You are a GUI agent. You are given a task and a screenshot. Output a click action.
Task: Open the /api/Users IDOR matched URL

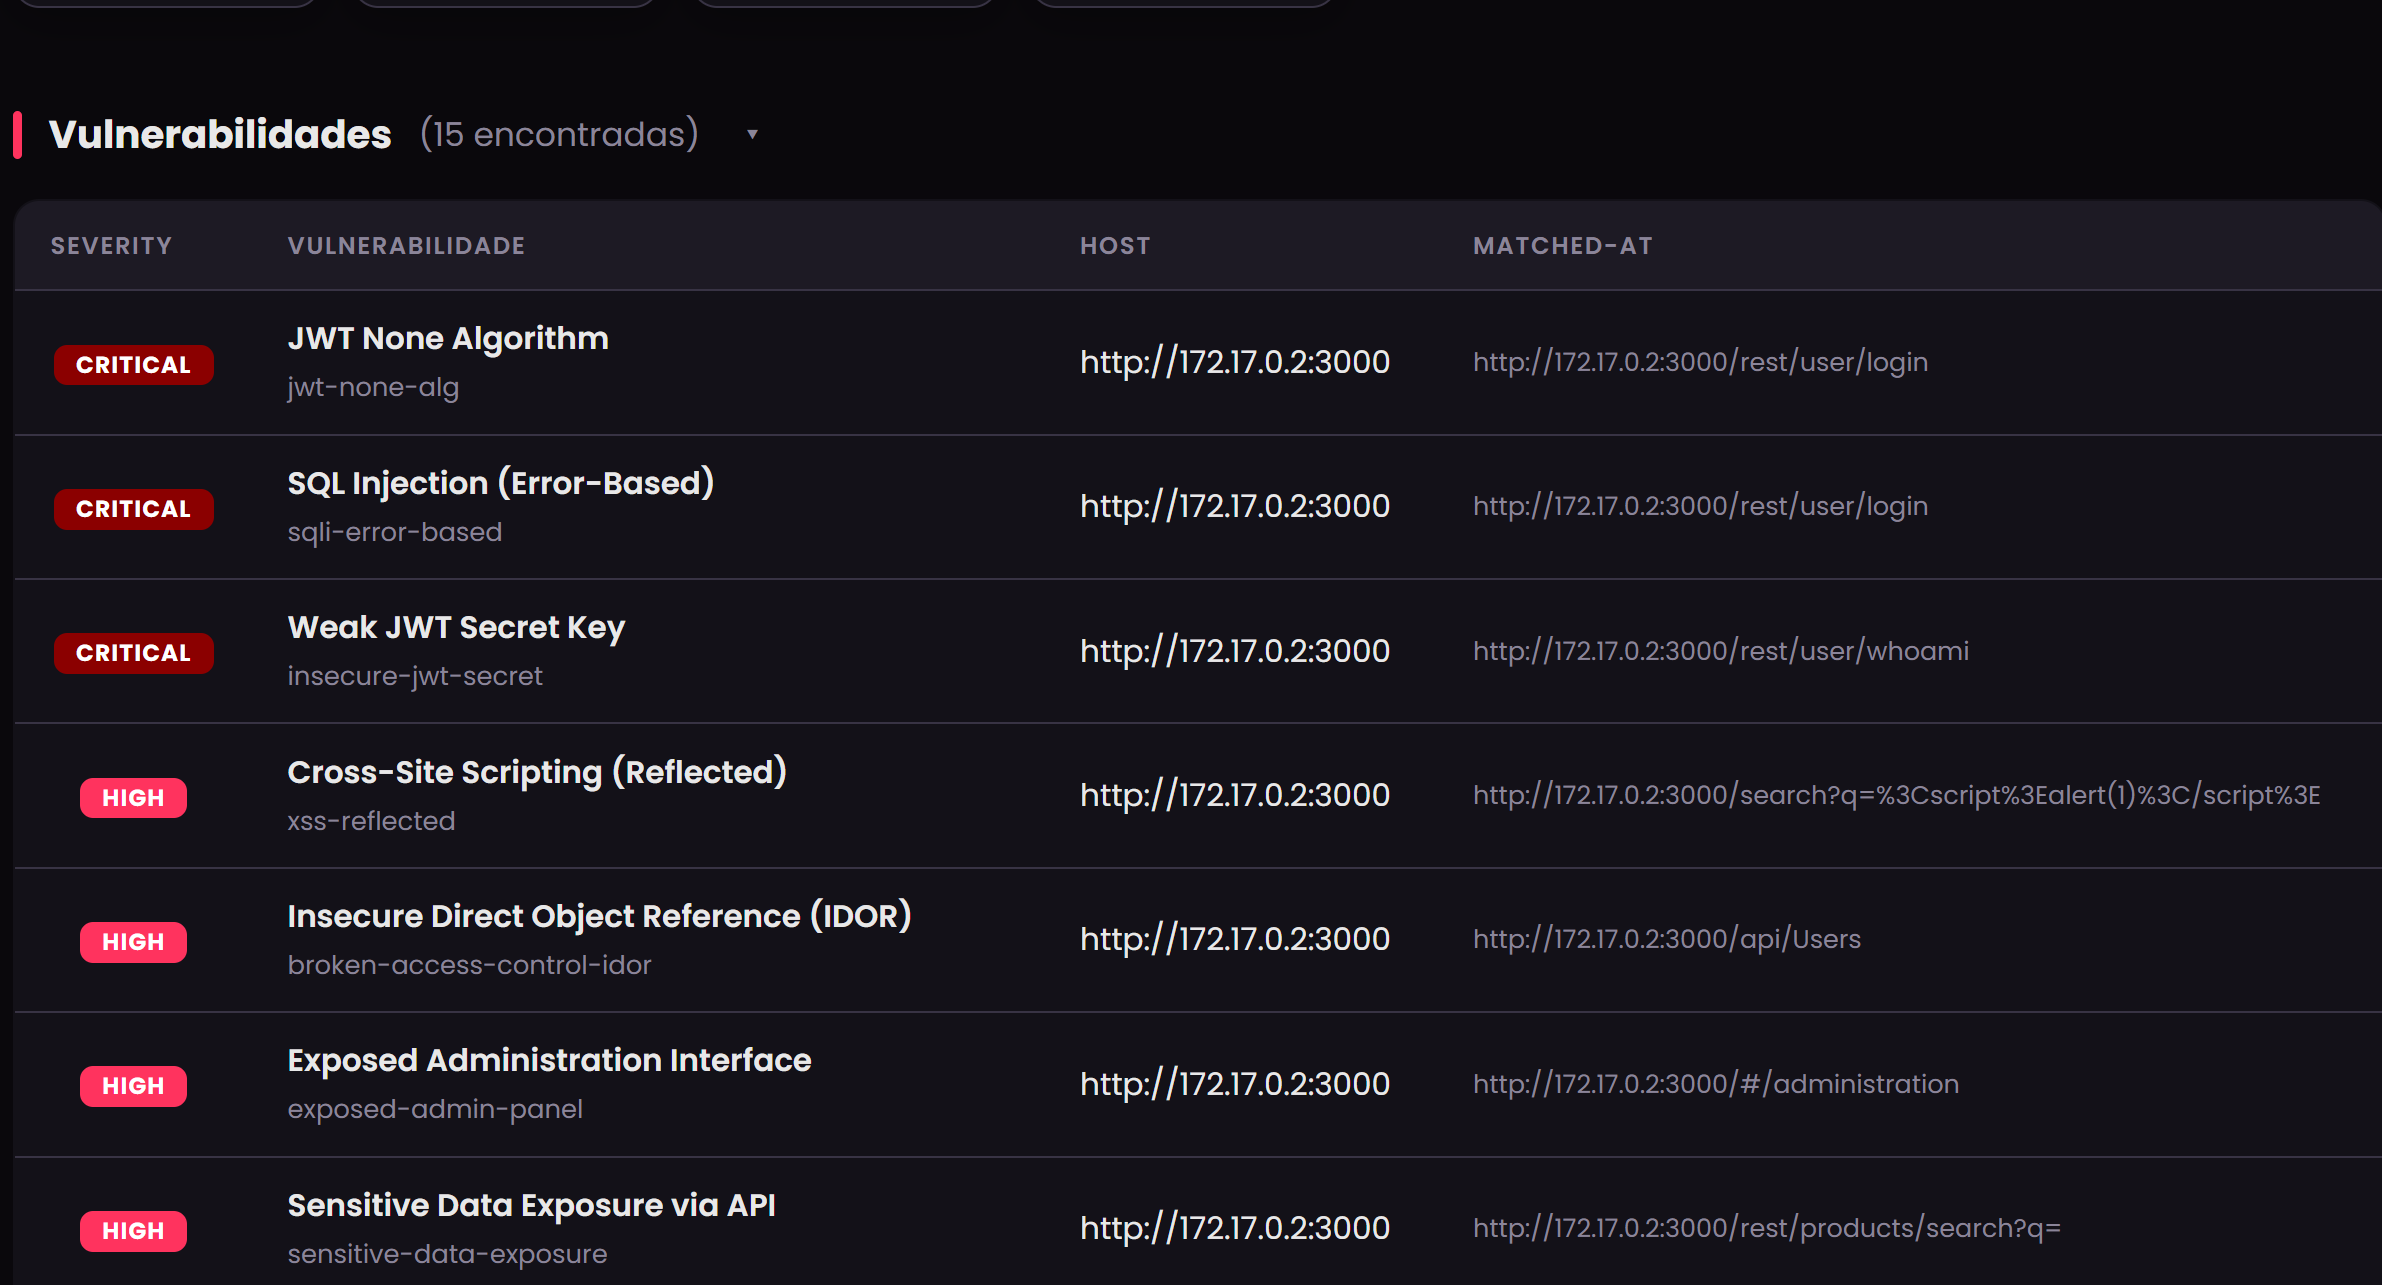click(1666, 938)
